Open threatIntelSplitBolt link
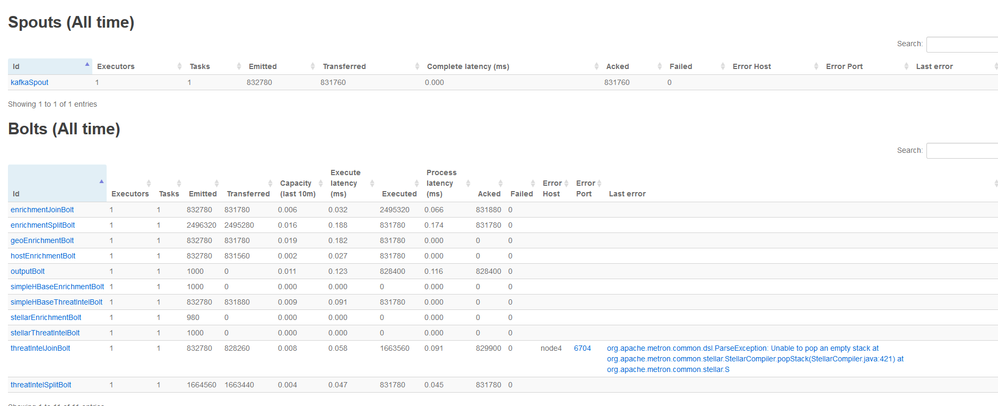Image resolution: width=998 pixels, height=406 pixels. (x=41, y=385)
